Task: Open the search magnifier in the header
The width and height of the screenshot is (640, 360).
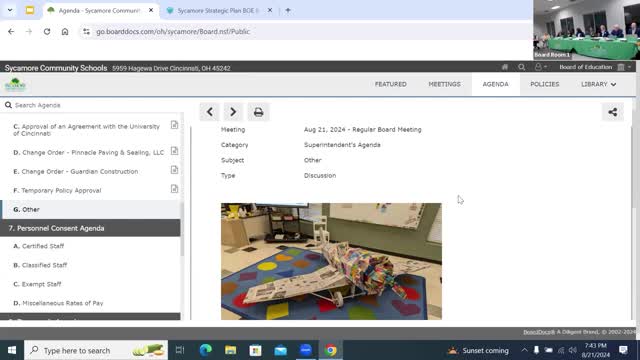Action: [x=522, y=67]
